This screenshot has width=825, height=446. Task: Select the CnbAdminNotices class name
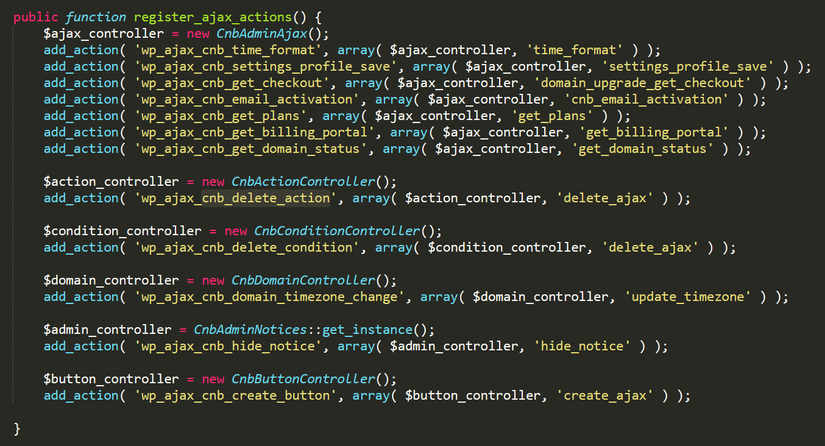[x=250, y=330]
